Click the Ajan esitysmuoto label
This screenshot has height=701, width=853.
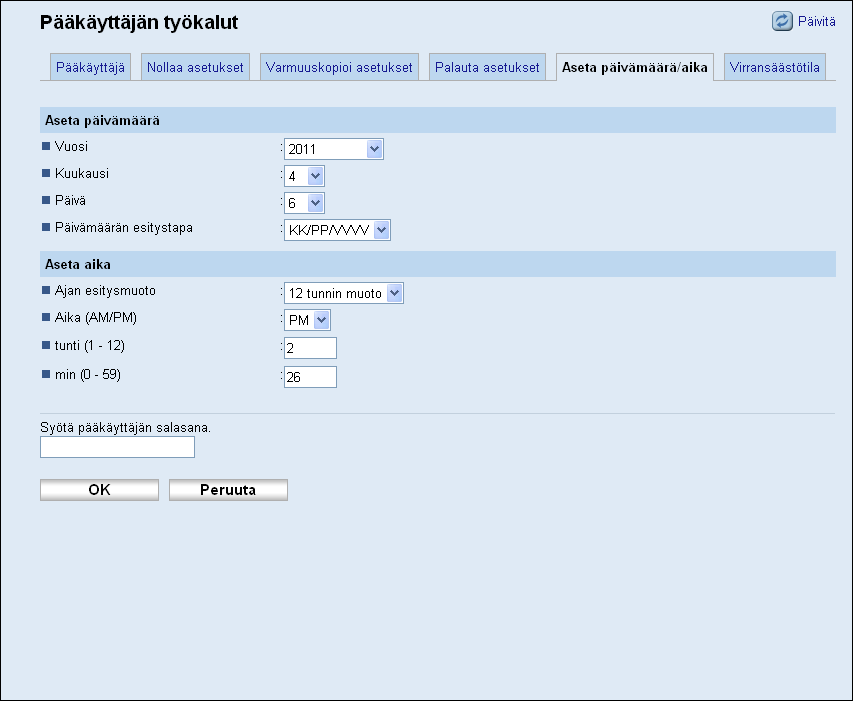pyautogui.click(x=105, y=290)
